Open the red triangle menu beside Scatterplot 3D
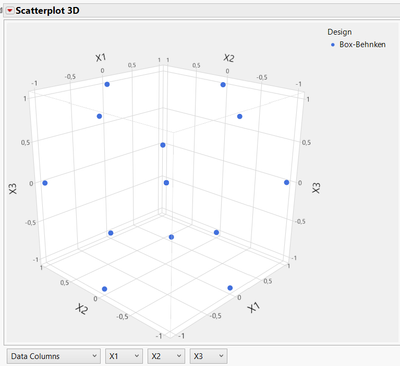 [x=10, y=11]
